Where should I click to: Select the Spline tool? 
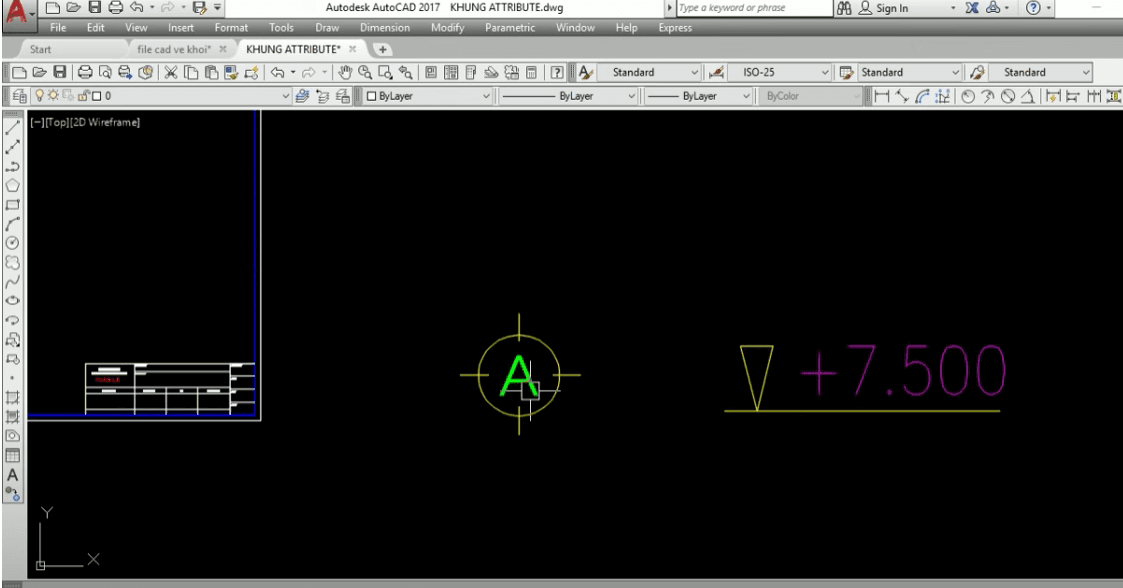12,281
